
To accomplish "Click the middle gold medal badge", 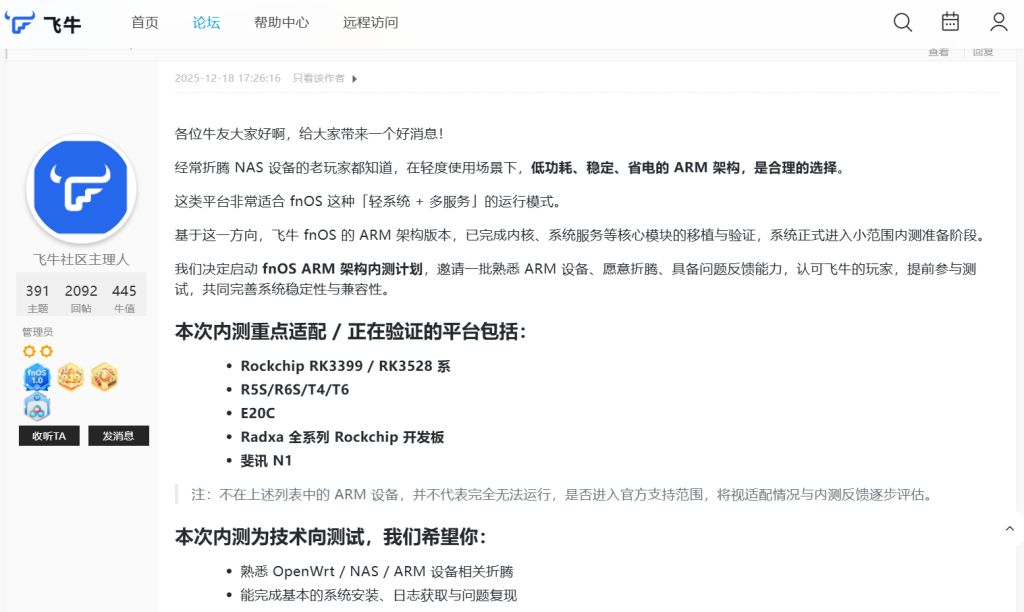I will pos(70,377).
